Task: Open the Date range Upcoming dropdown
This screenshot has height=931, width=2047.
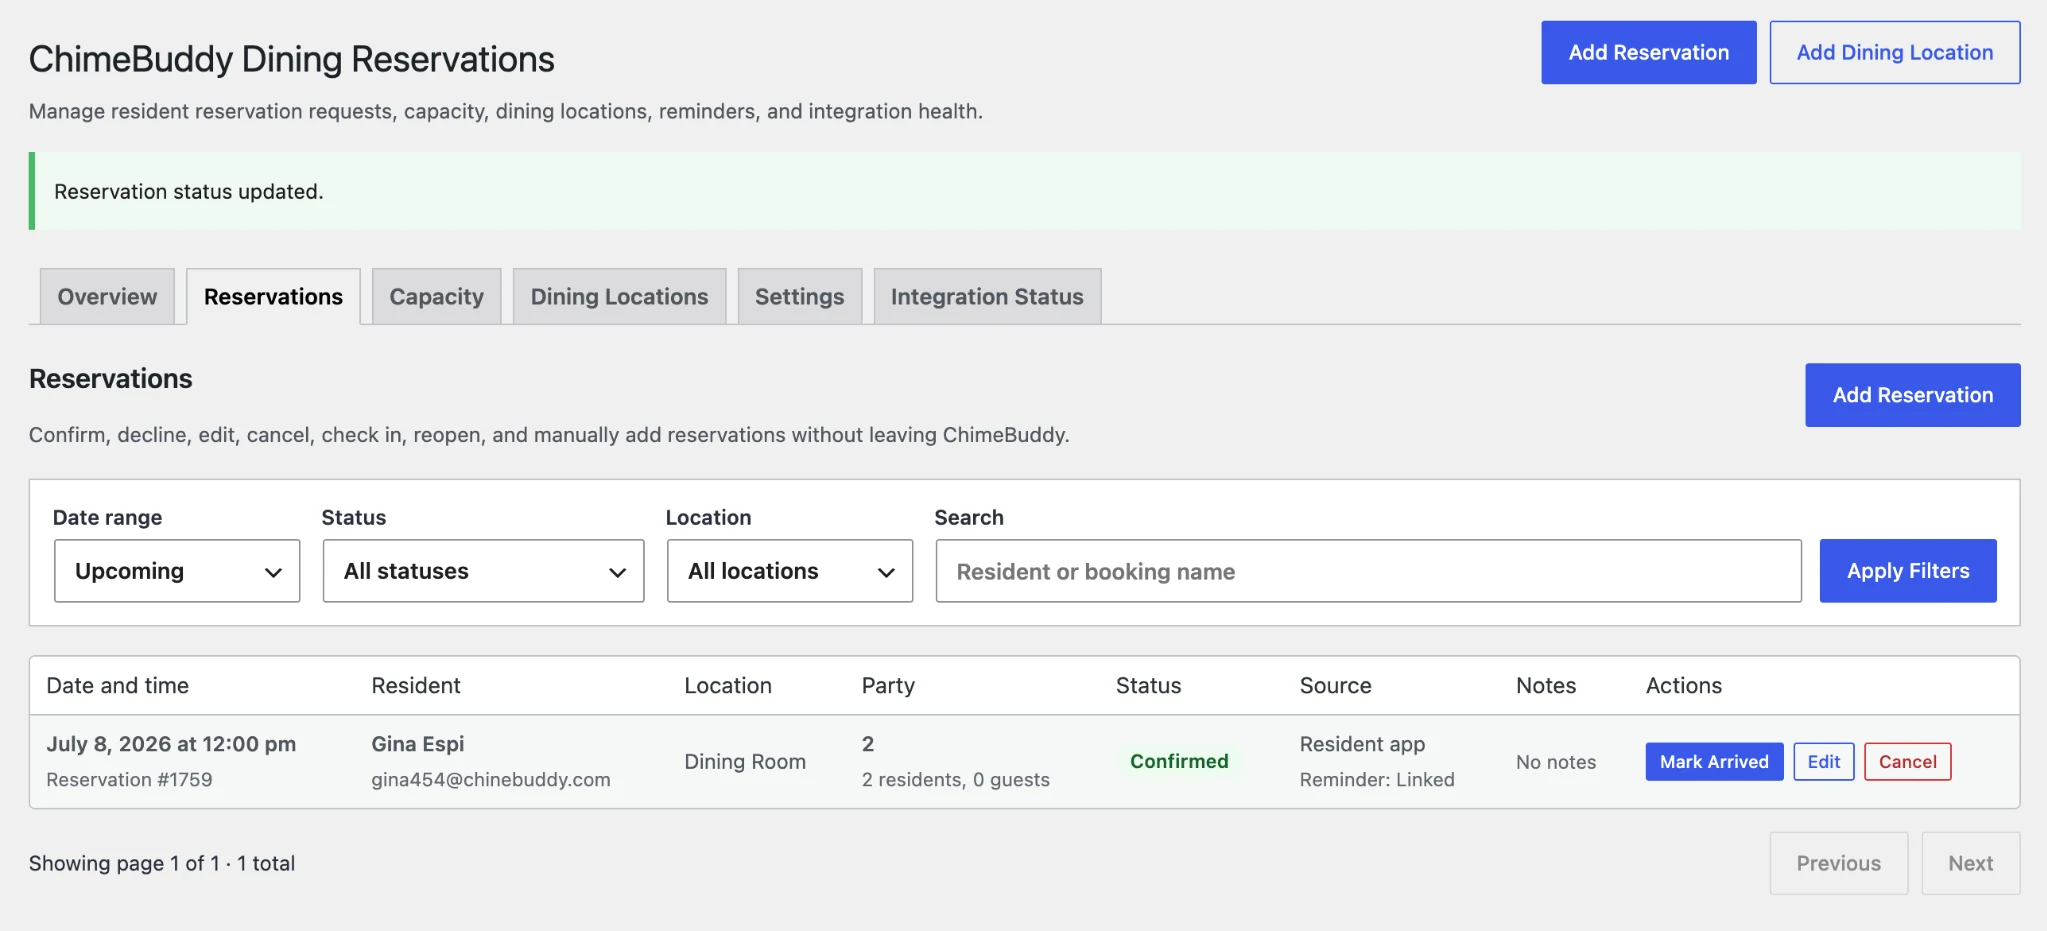Action: [177, 571]
